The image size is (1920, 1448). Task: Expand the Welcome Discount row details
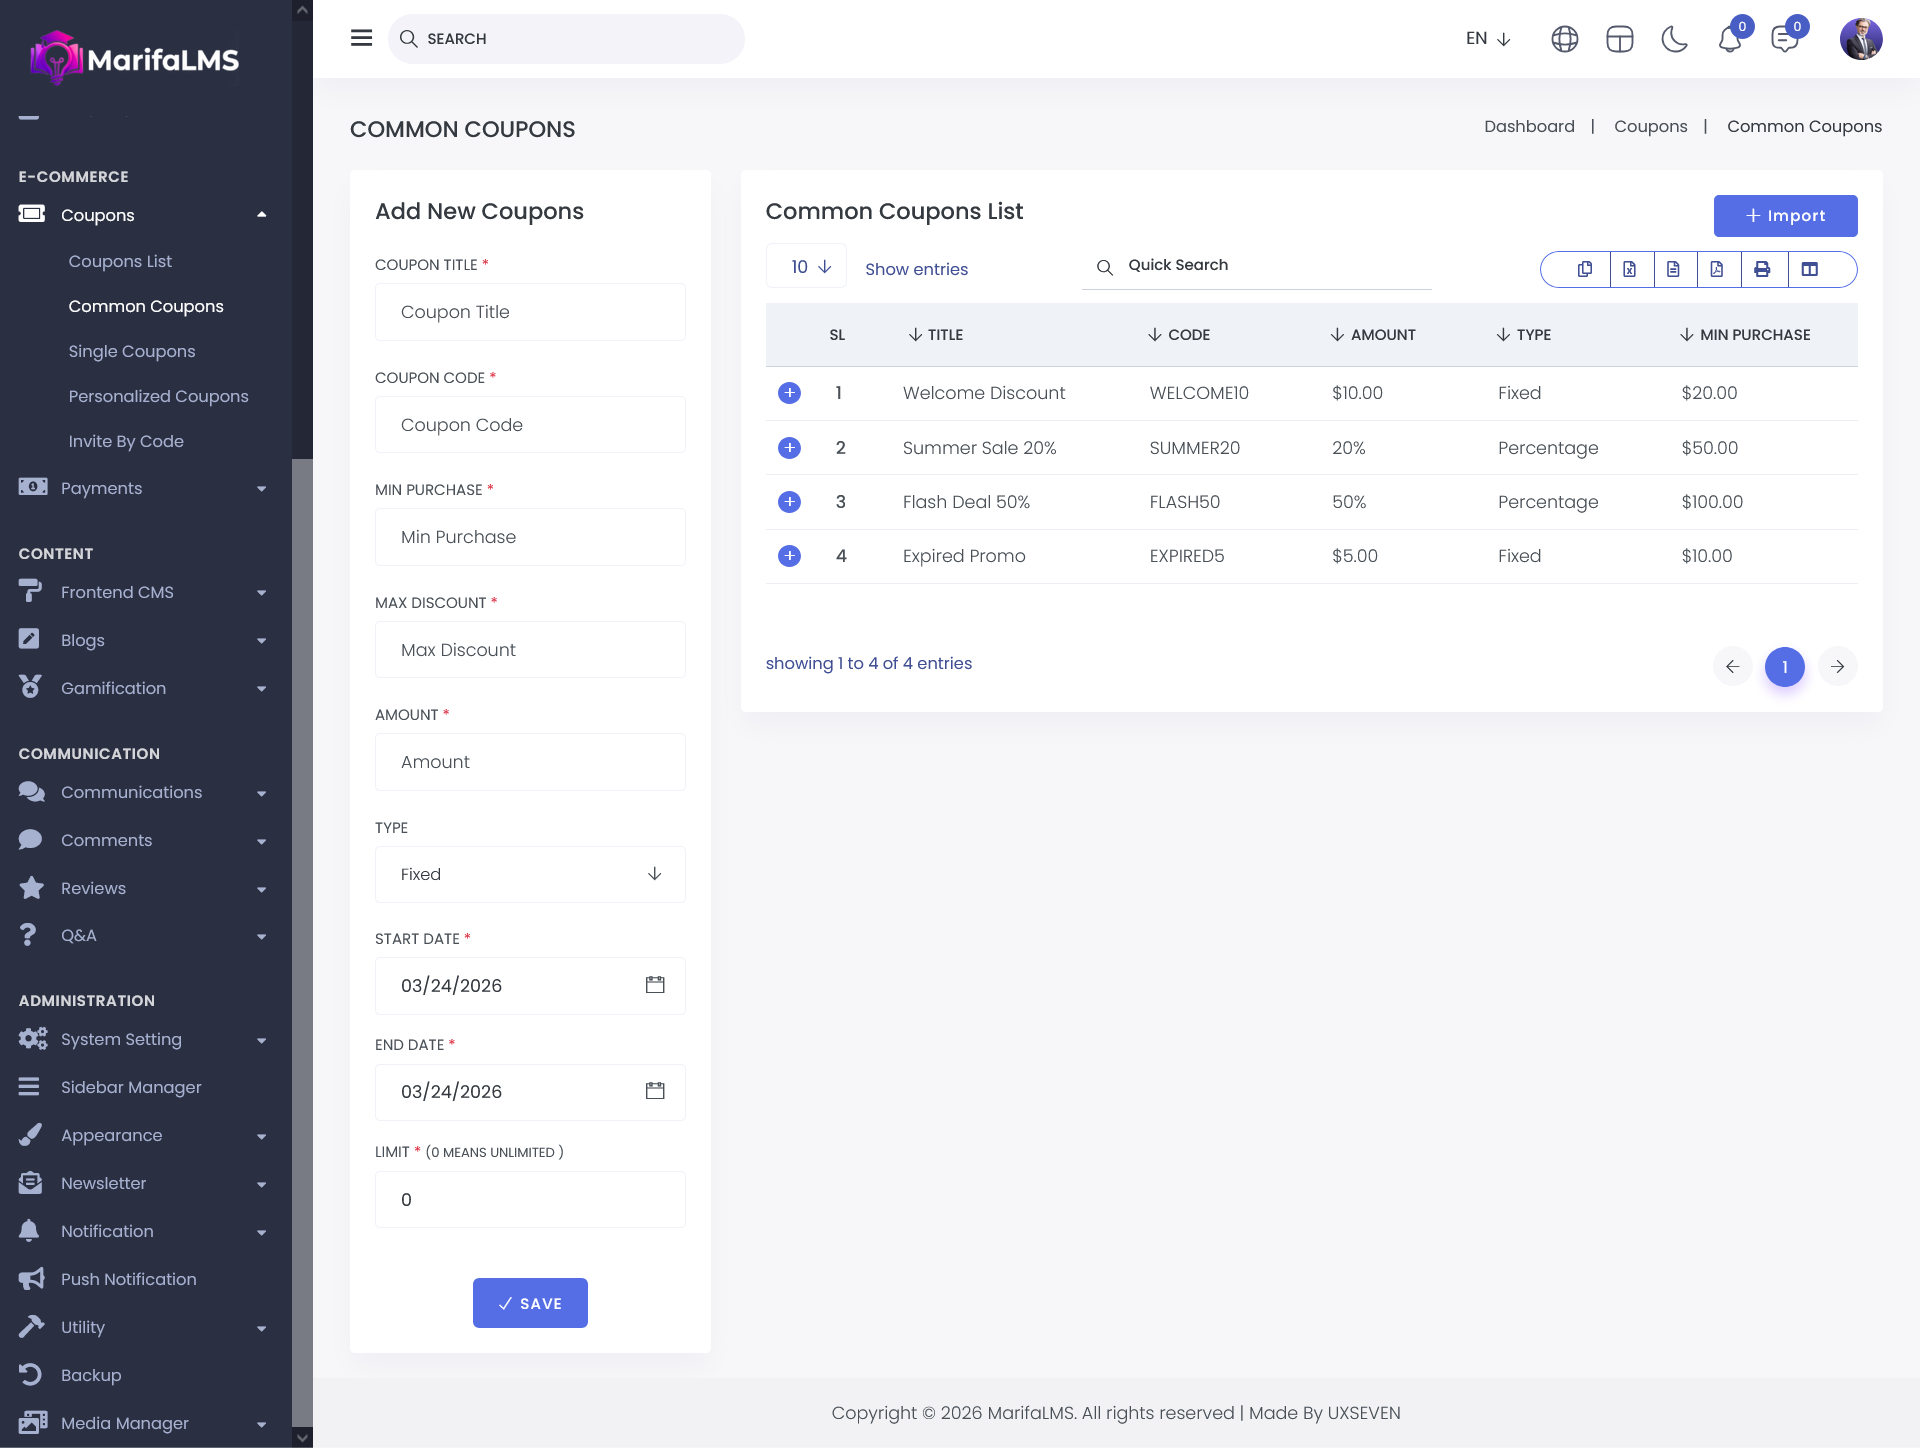pyautogui.click(x=789, y=393)
